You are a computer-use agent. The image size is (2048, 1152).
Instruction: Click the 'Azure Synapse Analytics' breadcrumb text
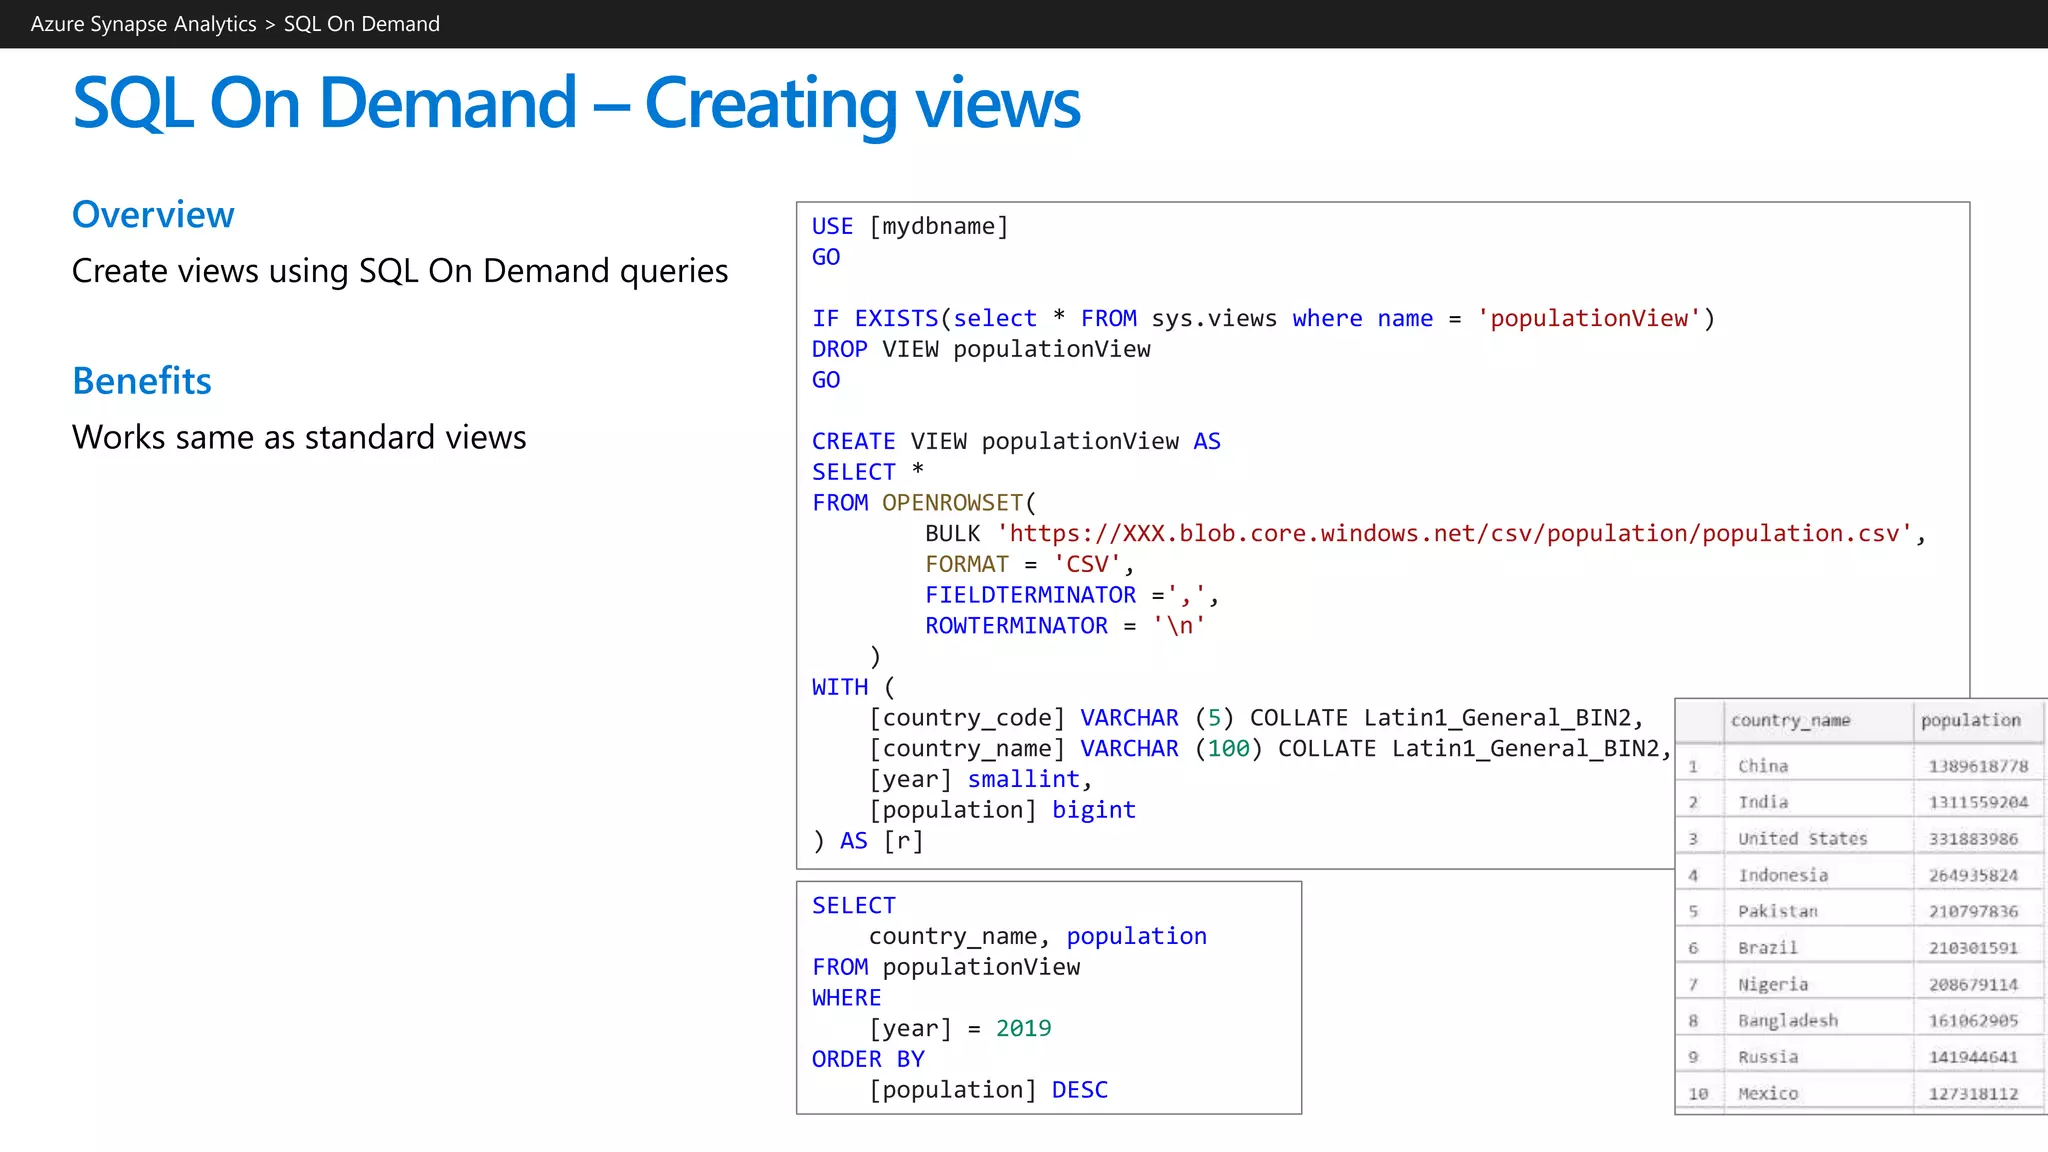pos(143,24)
